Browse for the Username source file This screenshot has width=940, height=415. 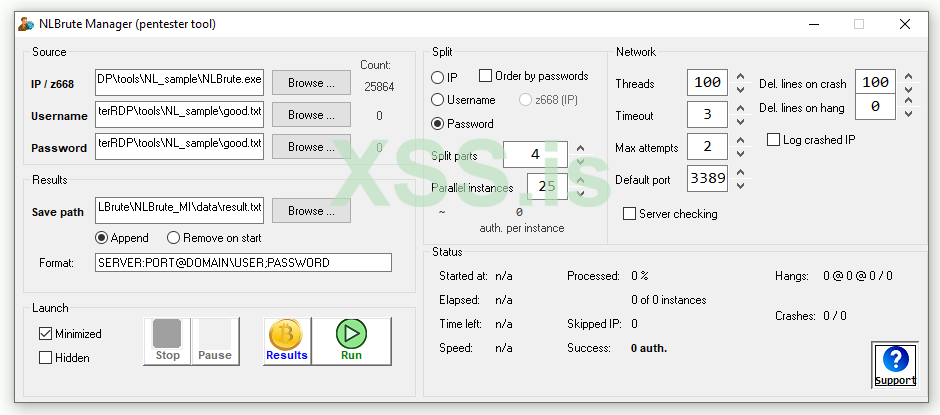click(x=311, y=115)
